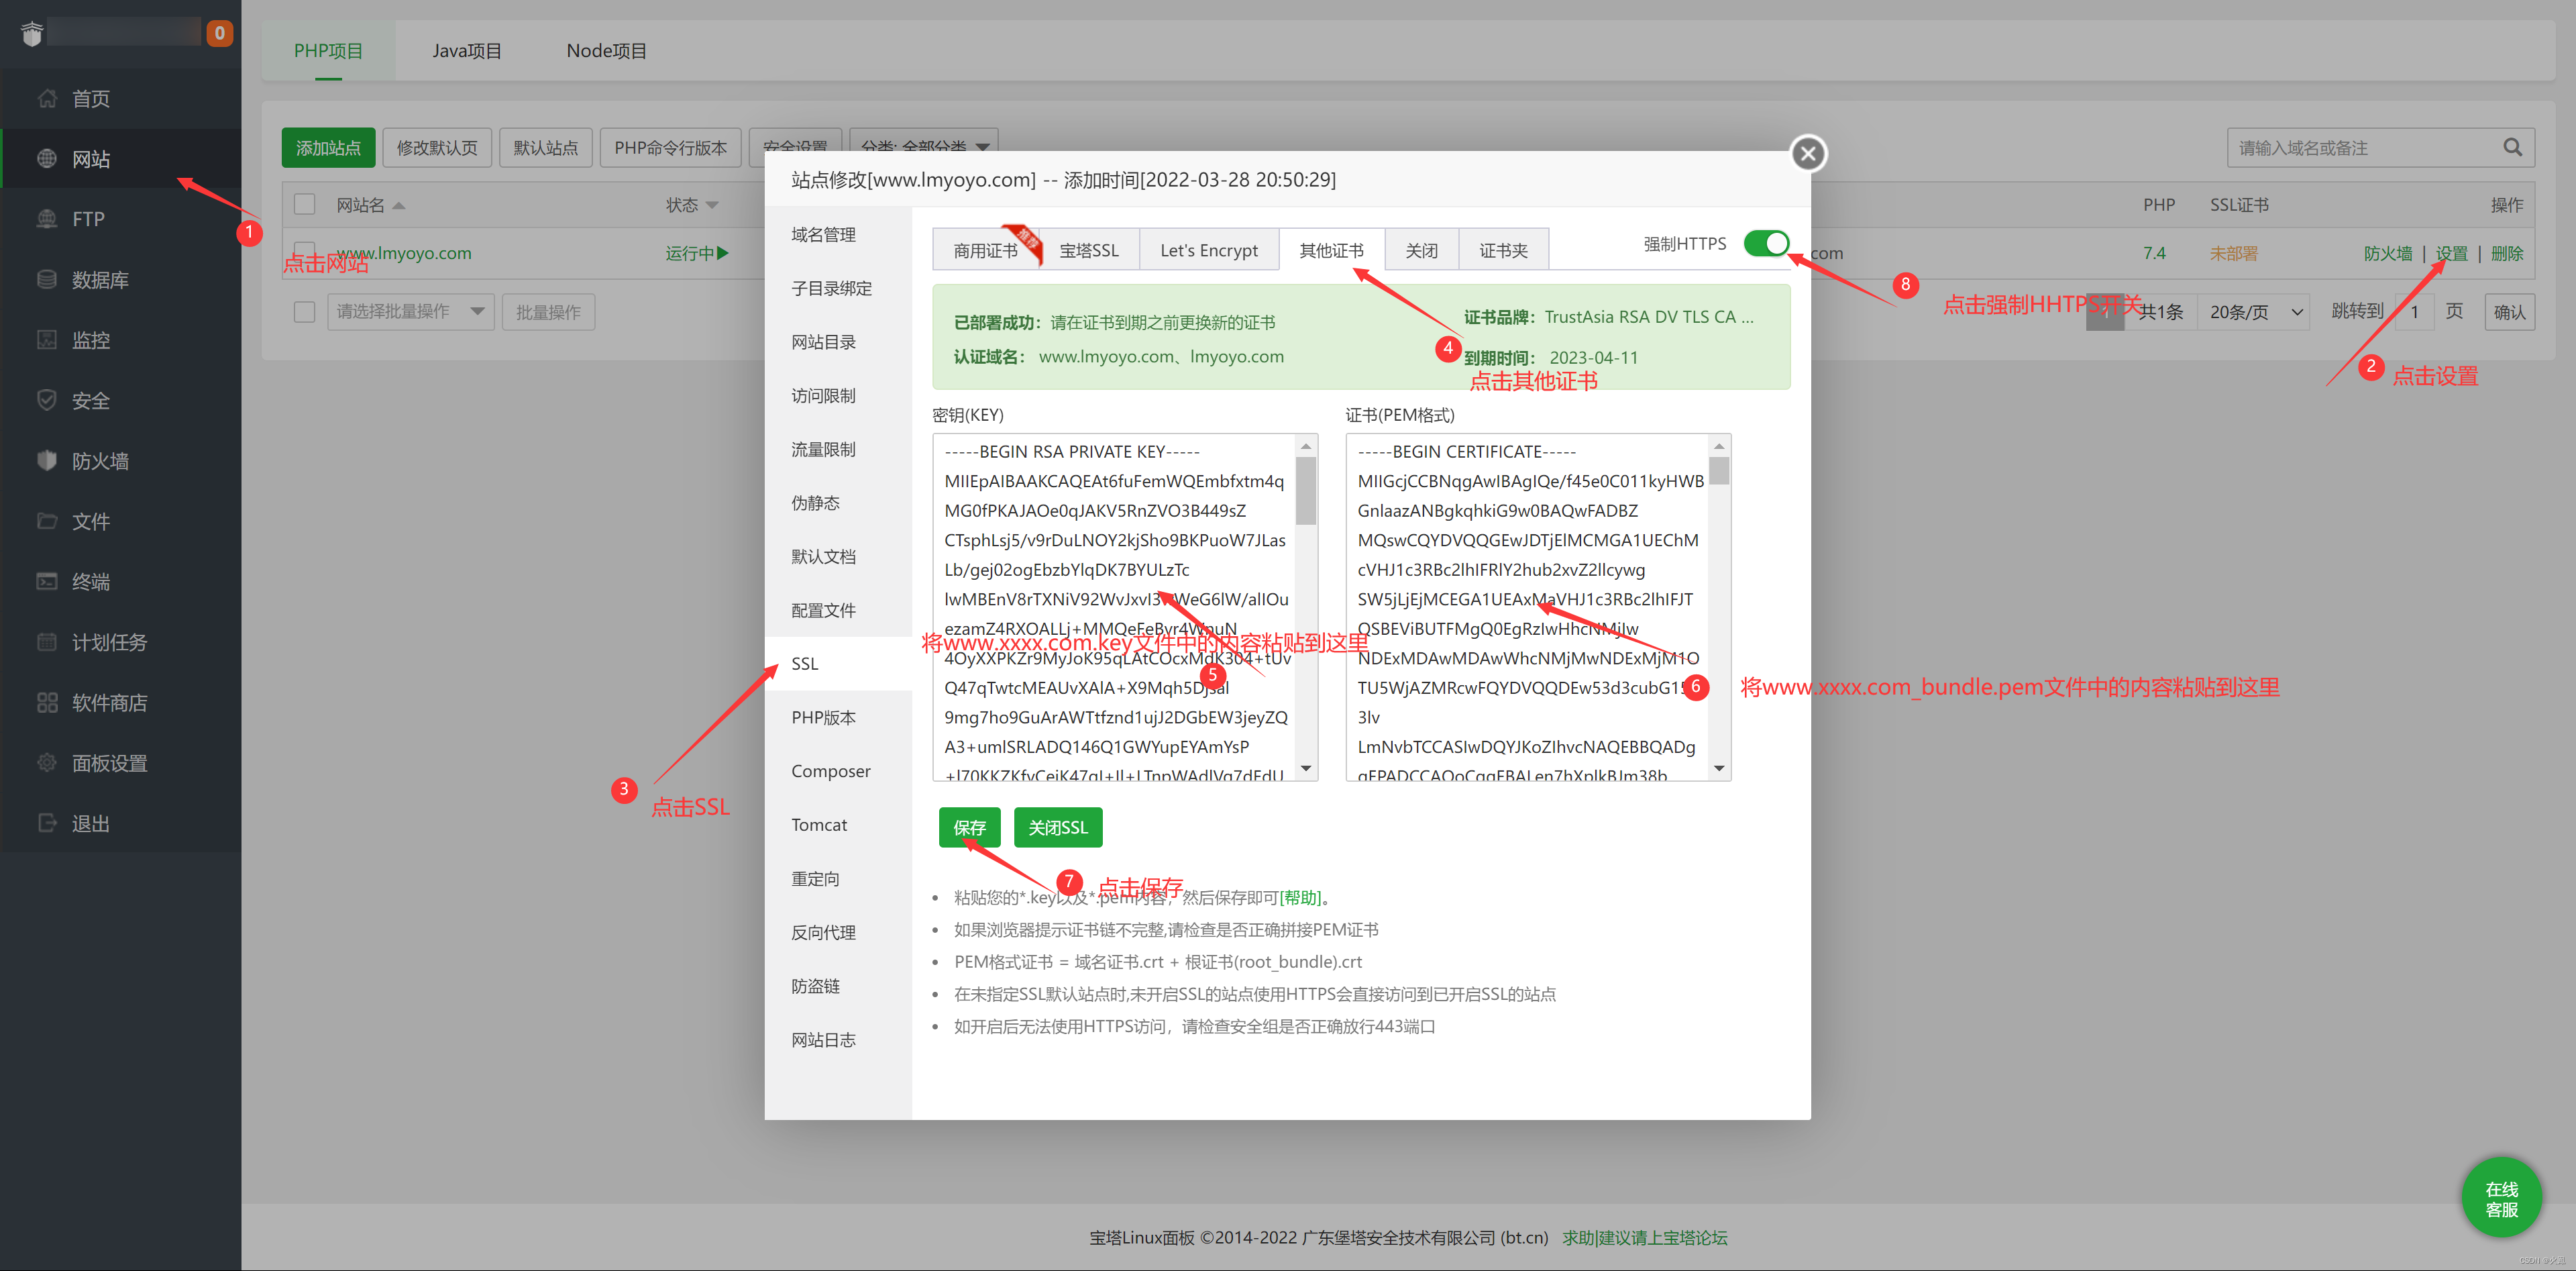Select the 其他证书 tab

[1331, 250]
